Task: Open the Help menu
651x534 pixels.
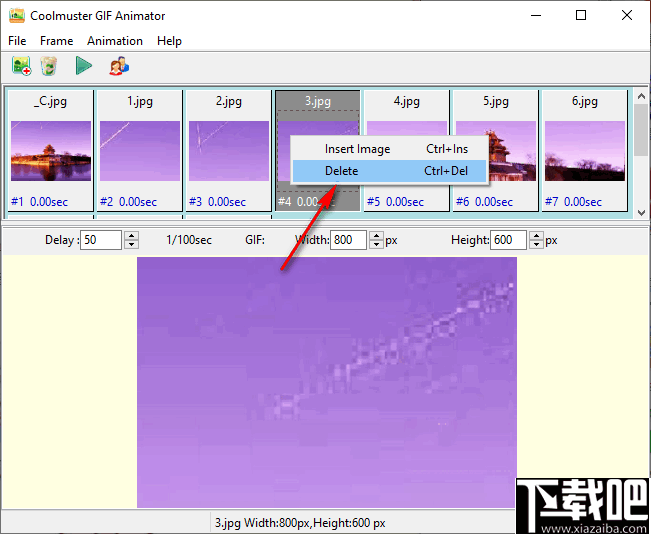Action: [169, 41]
